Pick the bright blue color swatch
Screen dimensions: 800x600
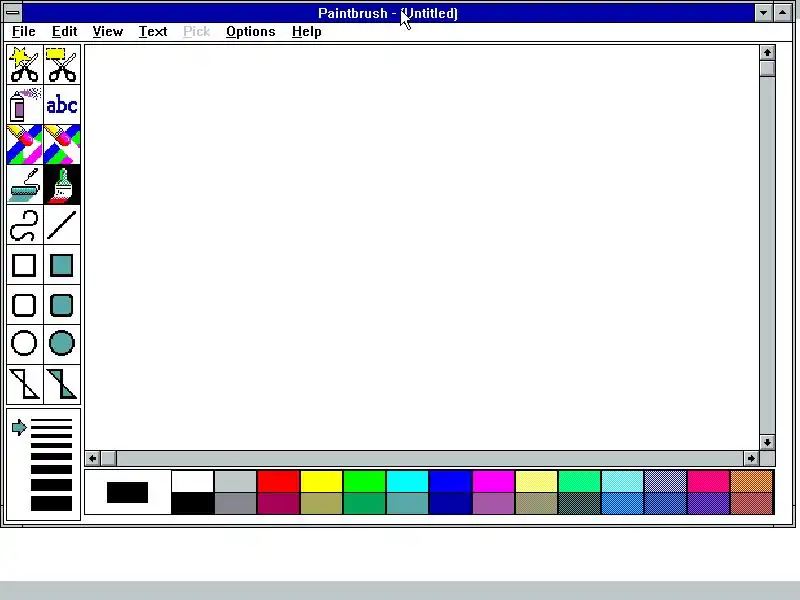tap(450, 481)
